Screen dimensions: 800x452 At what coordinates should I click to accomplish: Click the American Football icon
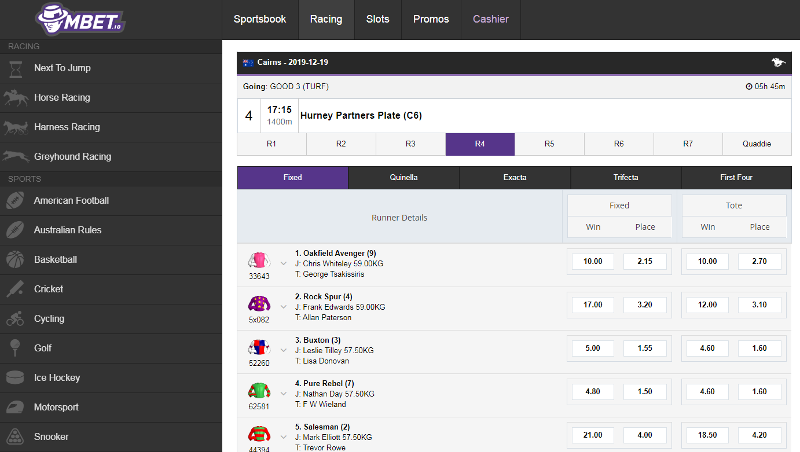15,200
